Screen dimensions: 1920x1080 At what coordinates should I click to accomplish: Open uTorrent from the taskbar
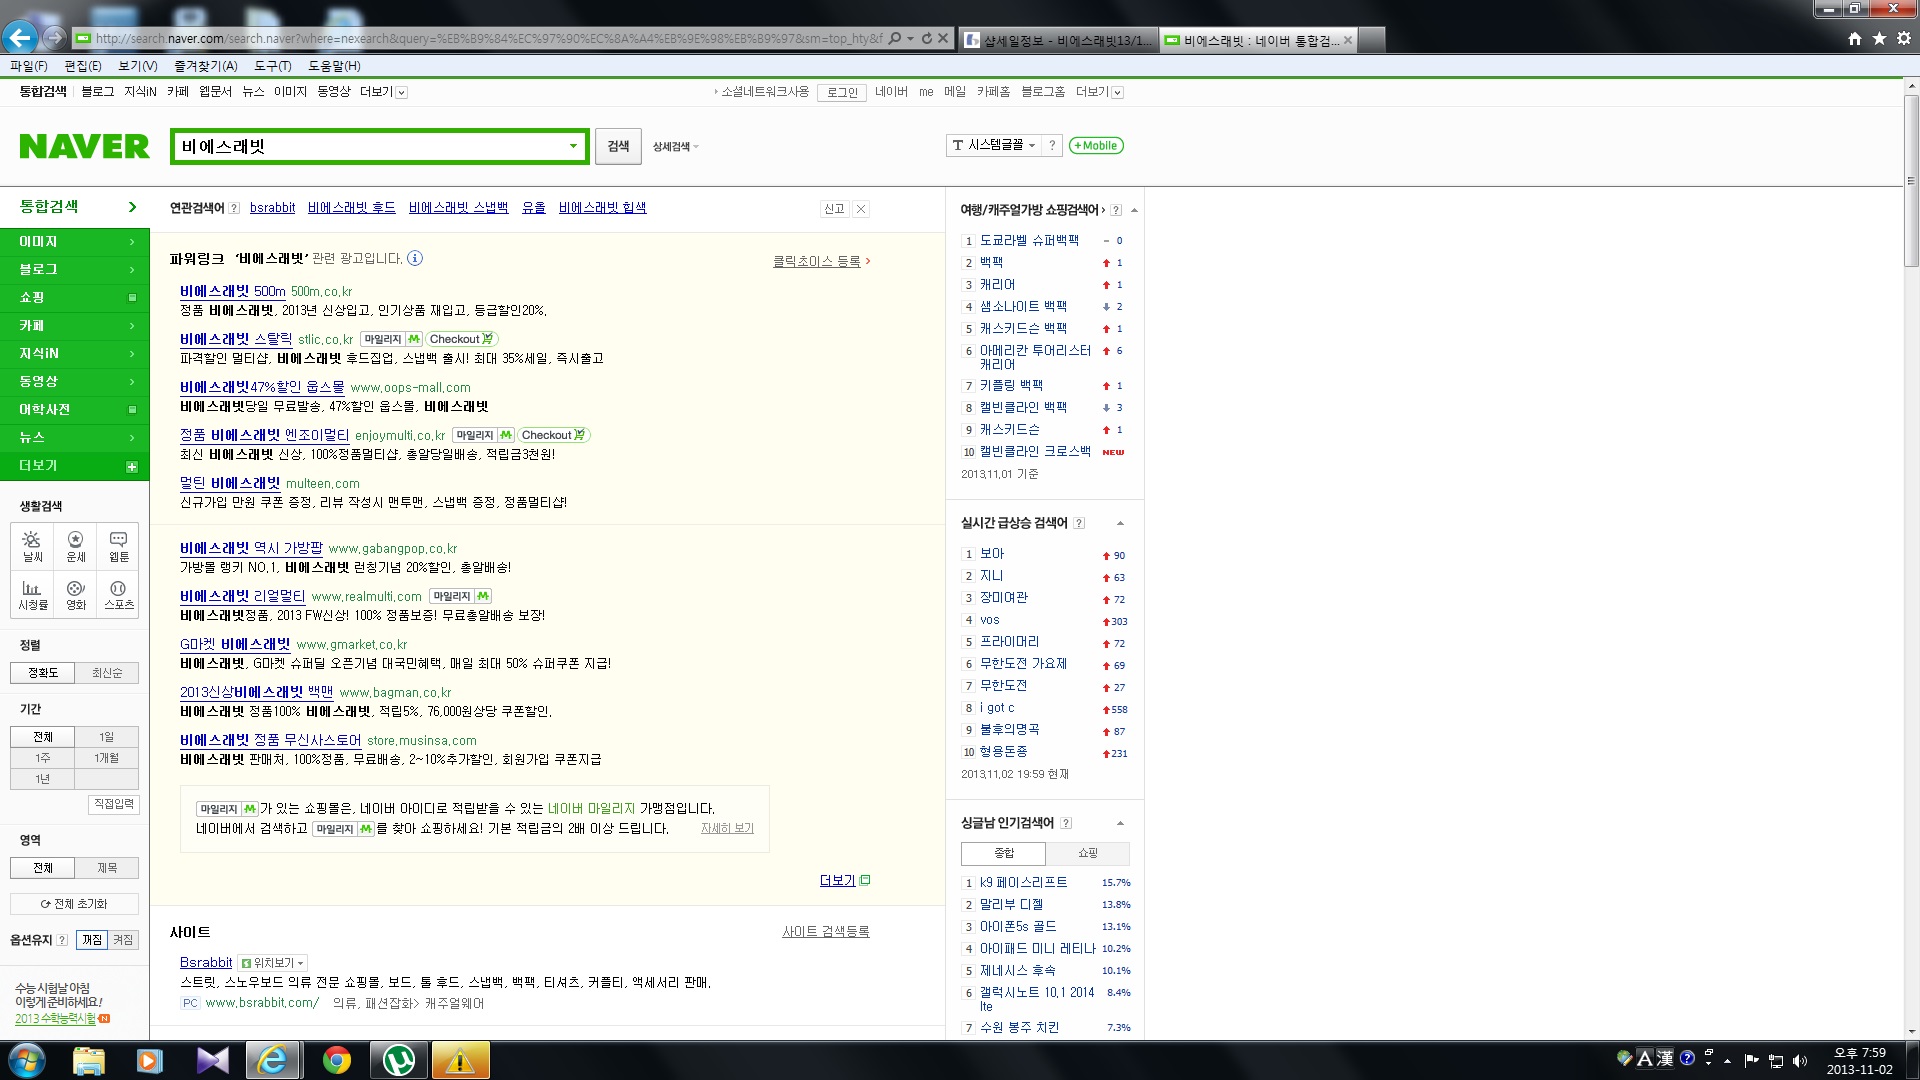(x=399, y=1060)
